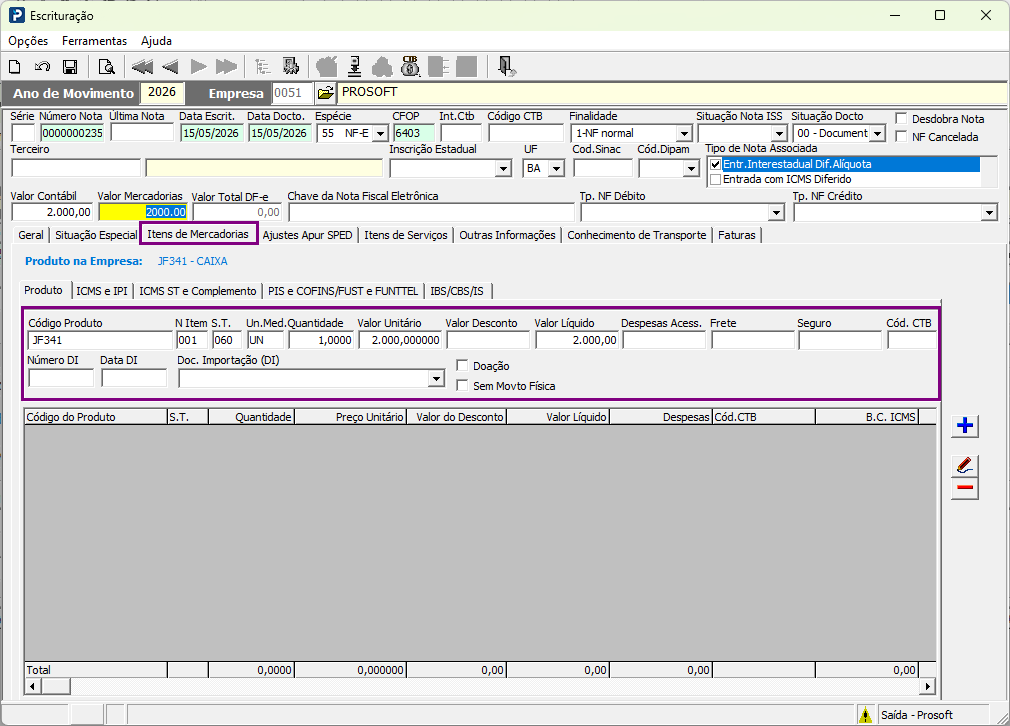Open the Tp. NF Crédito dropdown
The height and width of the screenshot is (726, 1010).
coord(989,213)
